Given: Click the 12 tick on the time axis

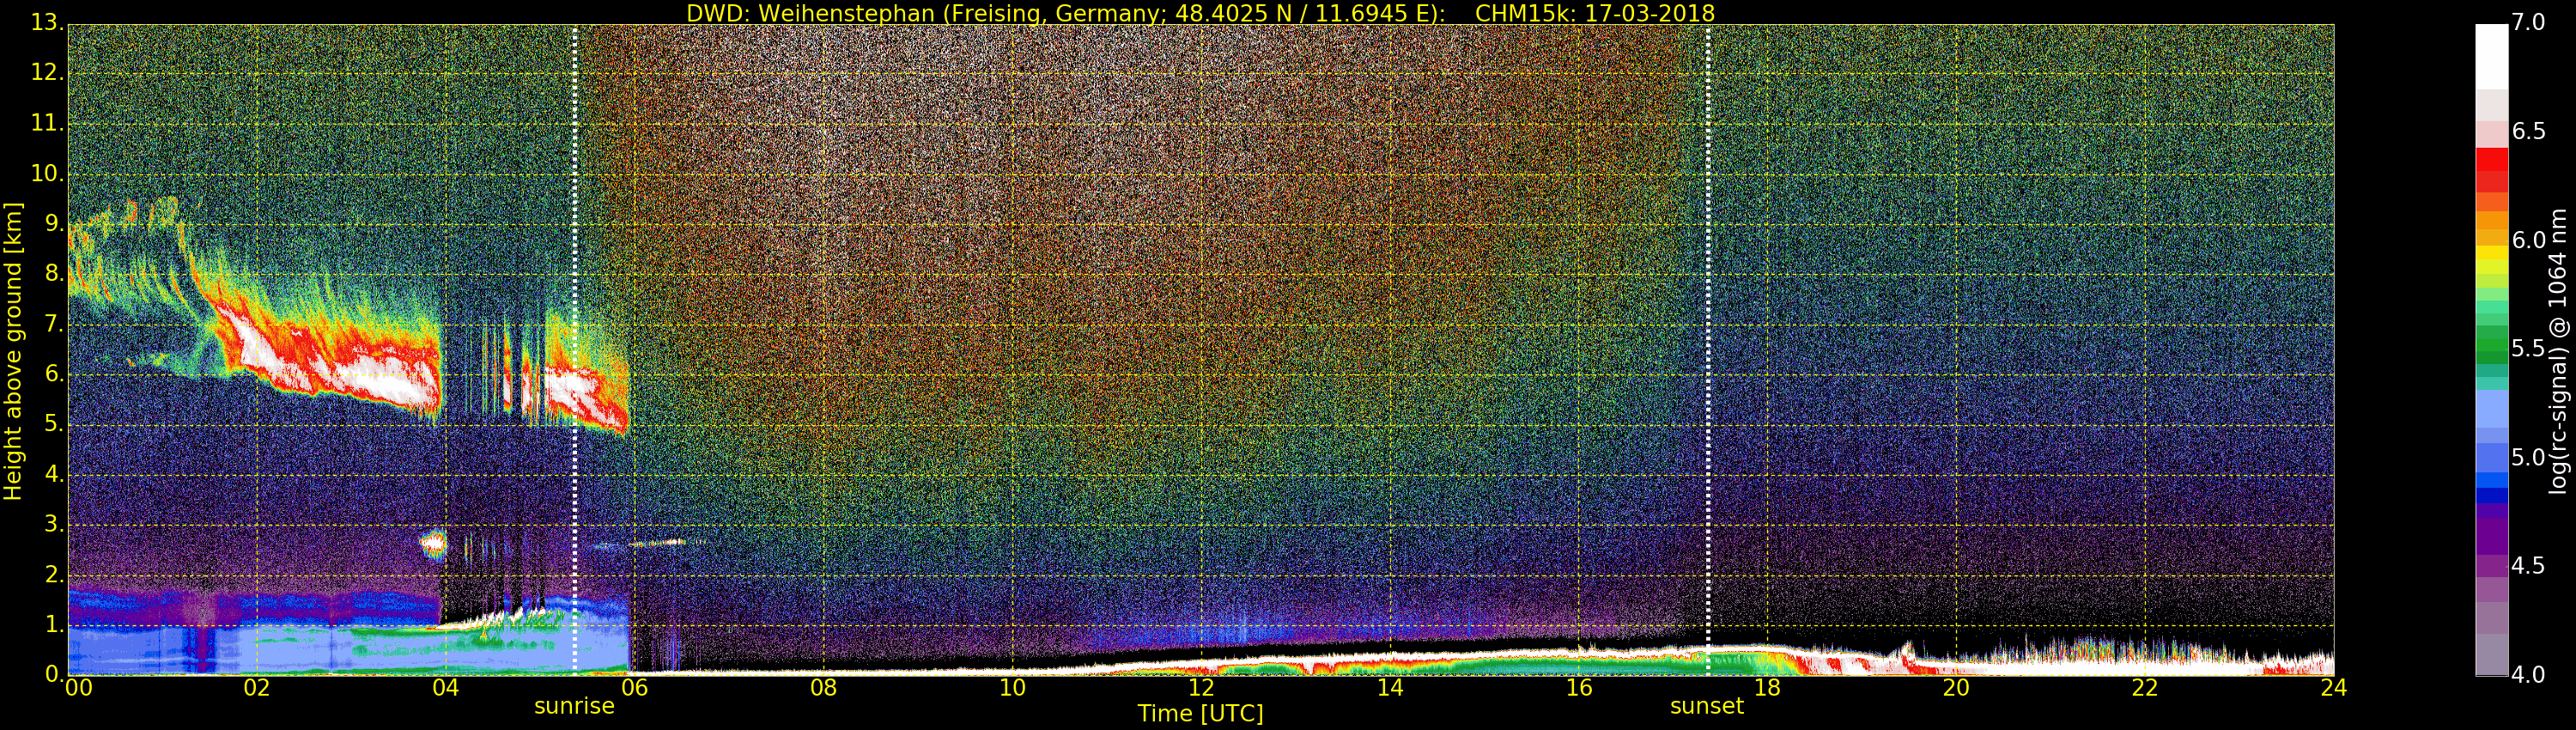Looking at the screenshot, I should 1200,688.
